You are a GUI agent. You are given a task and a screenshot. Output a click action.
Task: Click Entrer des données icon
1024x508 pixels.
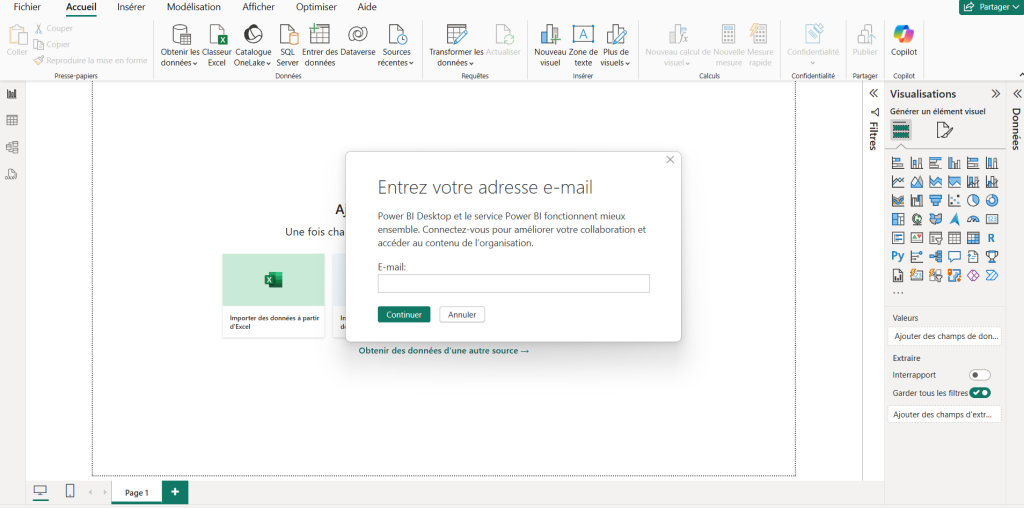[320, 34]
